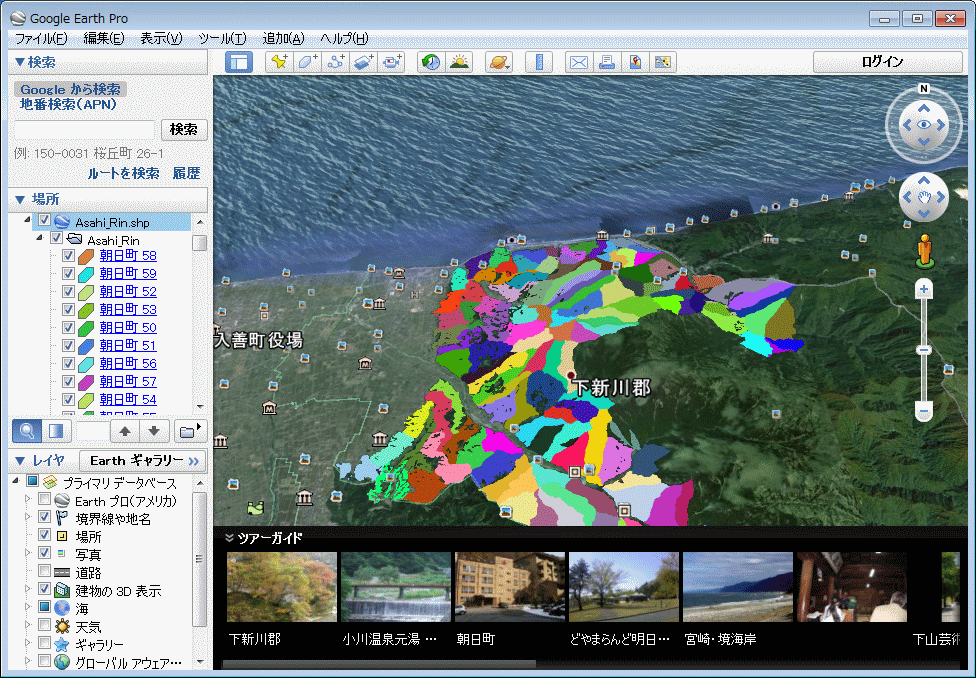Open the Ruler measurement tool
The image size is (976, 678).
(x=539, y=62)
